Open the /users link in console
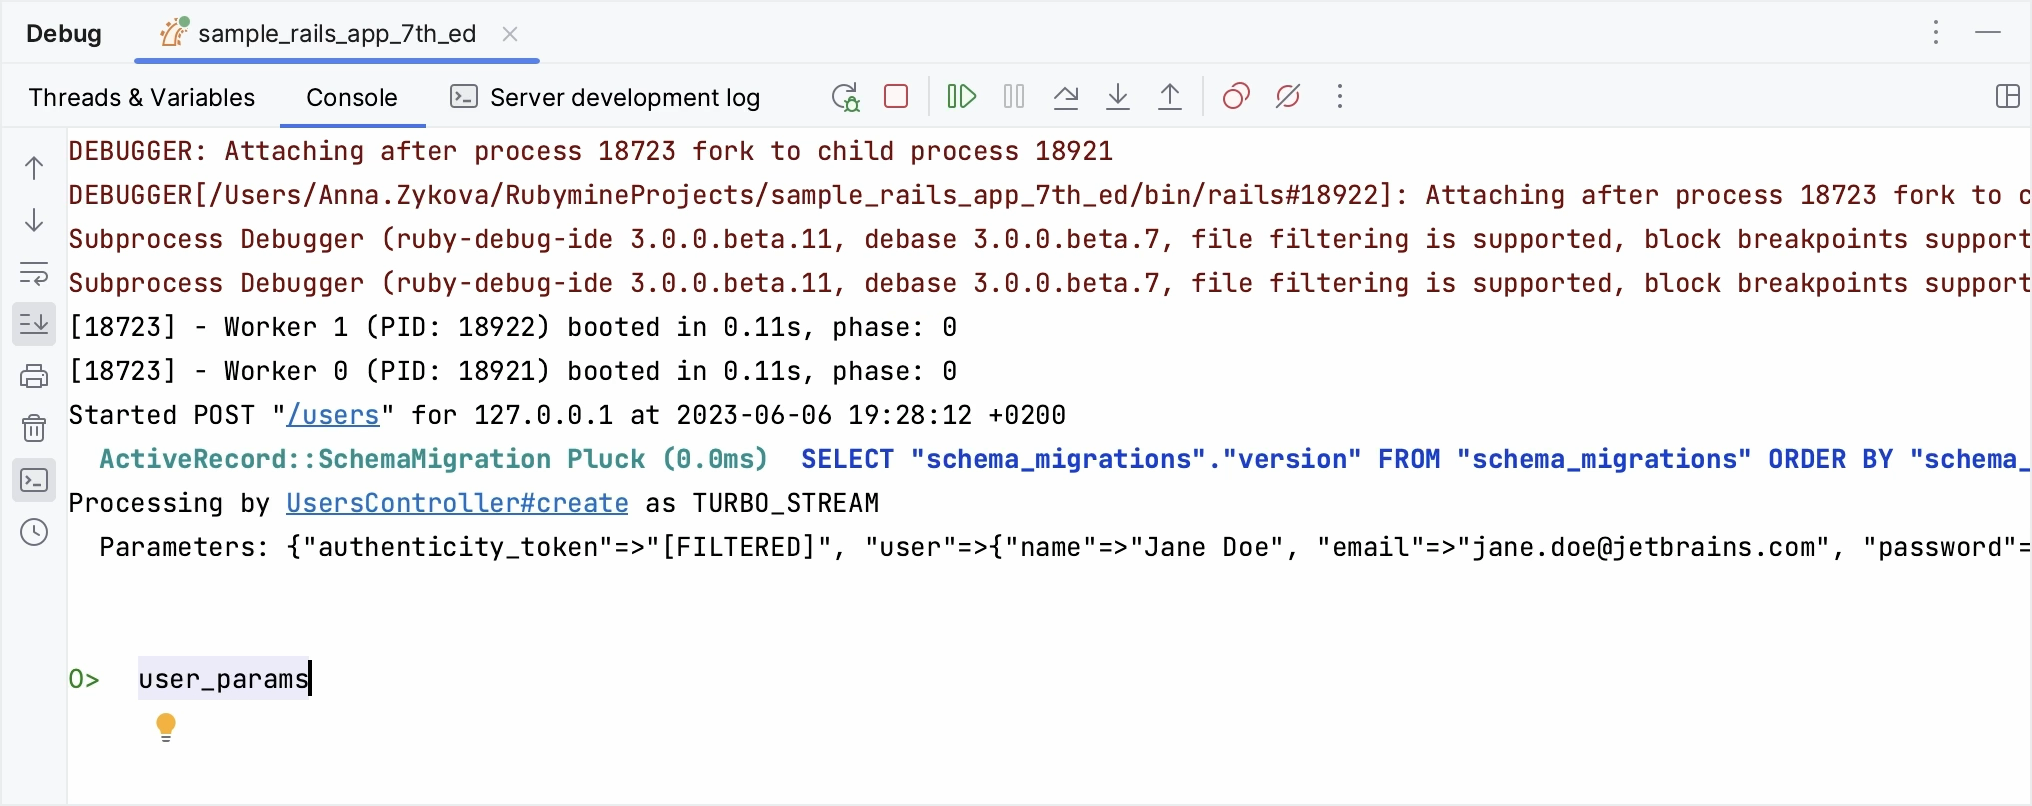 coord(333,415)
